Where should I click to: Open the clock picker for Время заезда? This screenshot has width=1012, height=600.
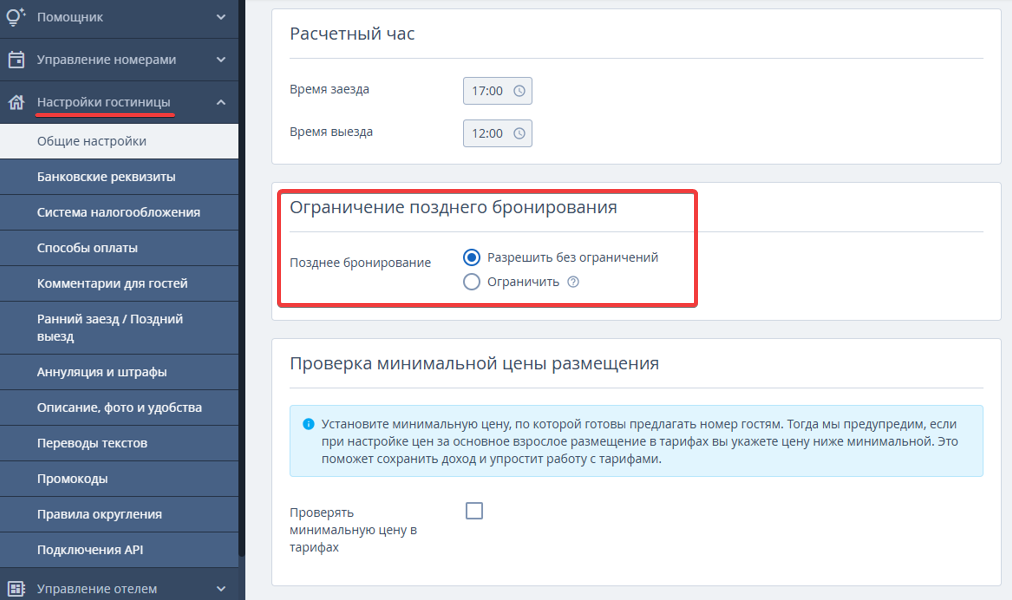pos(519,91)
